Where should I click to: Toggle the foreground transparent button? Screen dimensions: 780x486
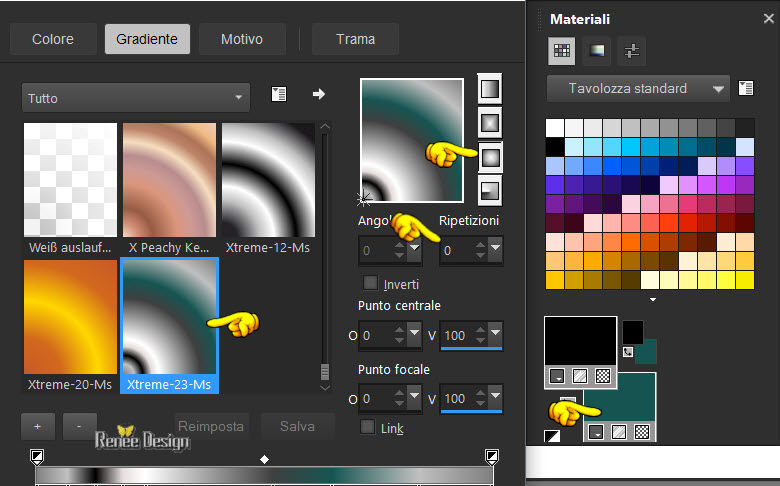tap(603, 376)
